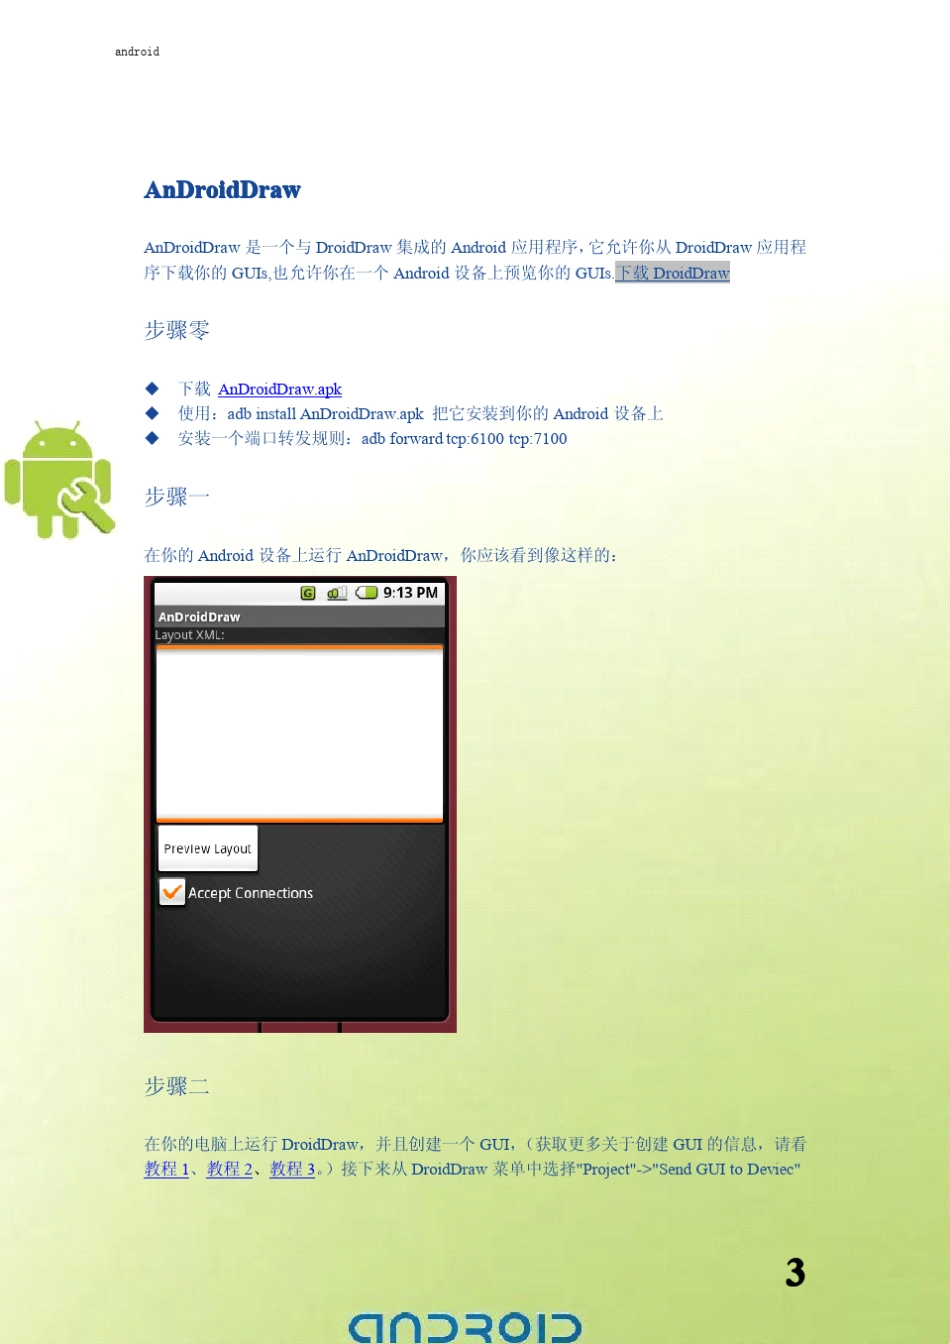Open the AnDroidDraw.apk download link
This screenshot has width=950, height=1344.
coord(280,389)
